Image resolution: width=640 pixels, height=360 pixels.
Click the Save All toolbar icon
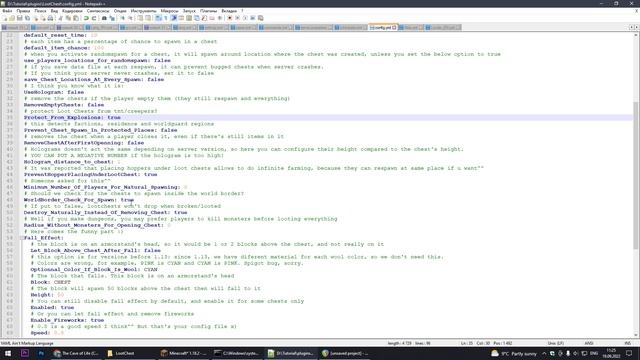(27, 18)
